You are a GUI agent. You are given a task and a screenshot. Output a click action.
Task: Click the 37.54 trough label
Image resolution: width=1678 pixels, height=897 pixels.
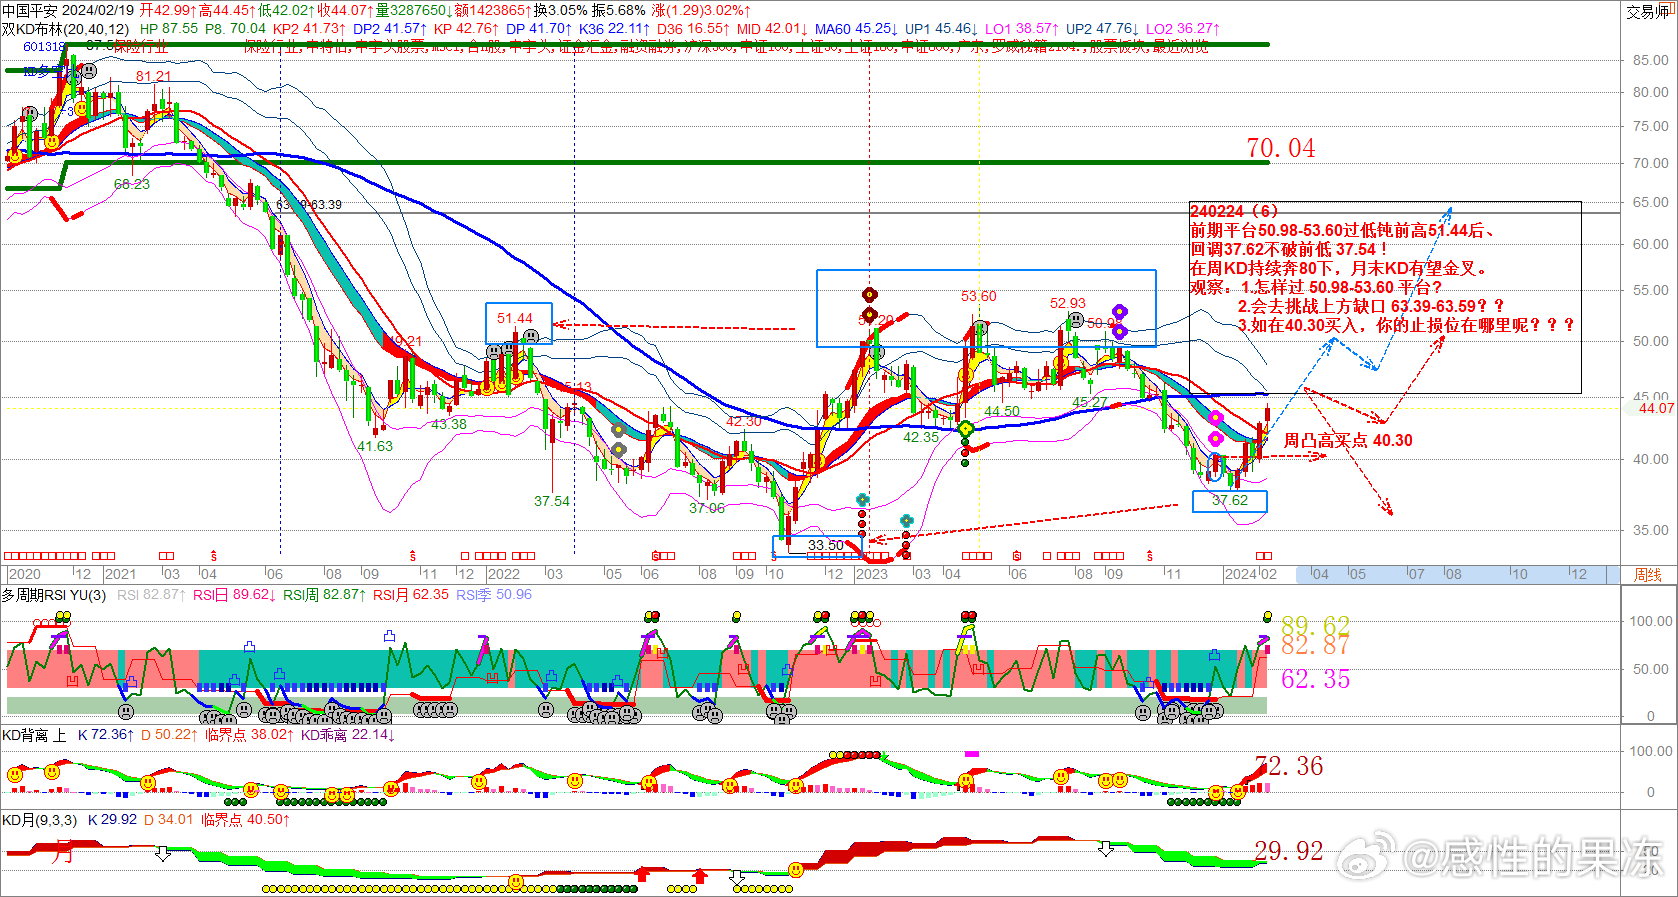point(552,502)
